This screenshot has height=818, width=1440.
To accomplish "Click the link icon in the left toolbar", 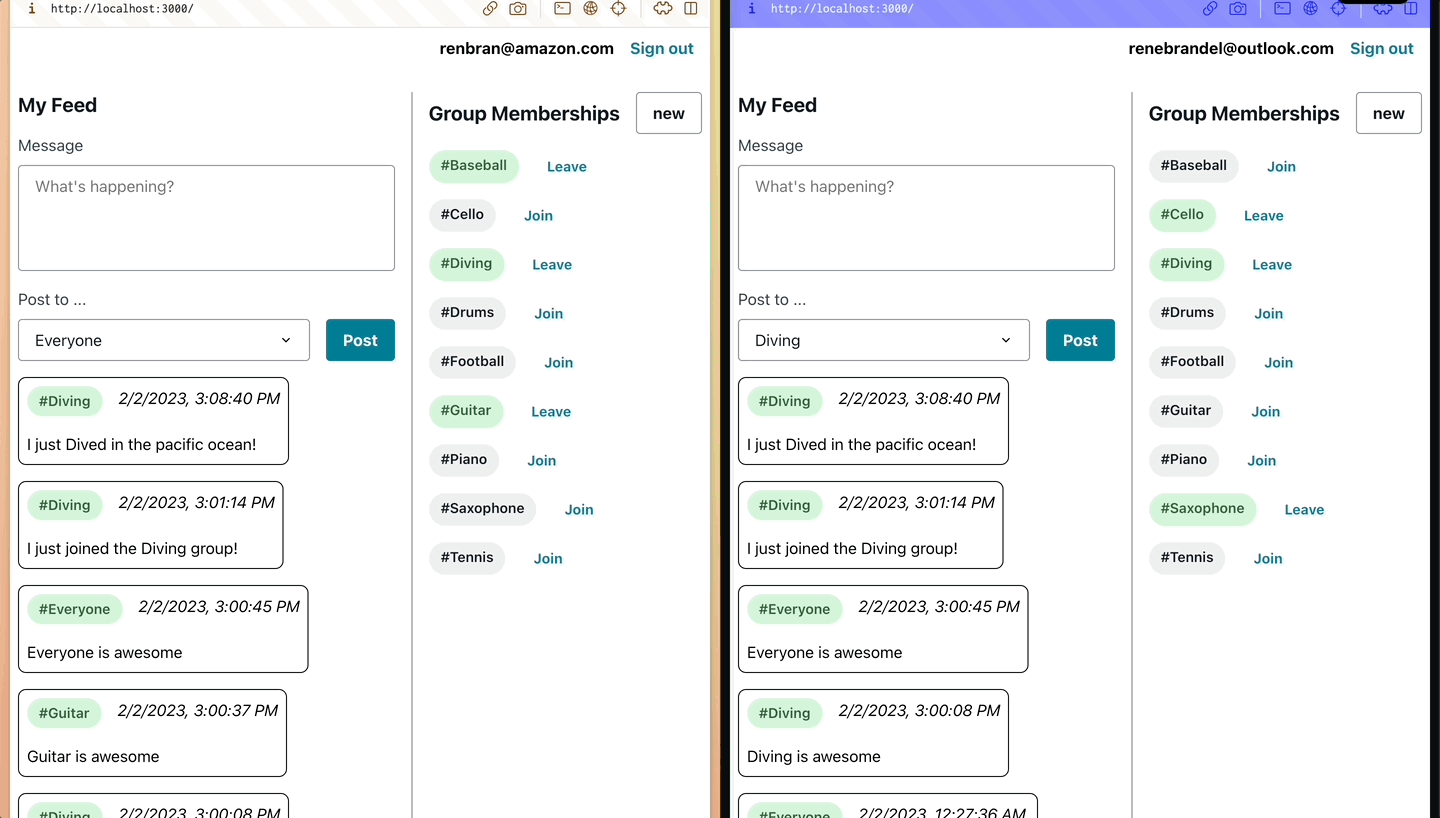I will [489, 8].
